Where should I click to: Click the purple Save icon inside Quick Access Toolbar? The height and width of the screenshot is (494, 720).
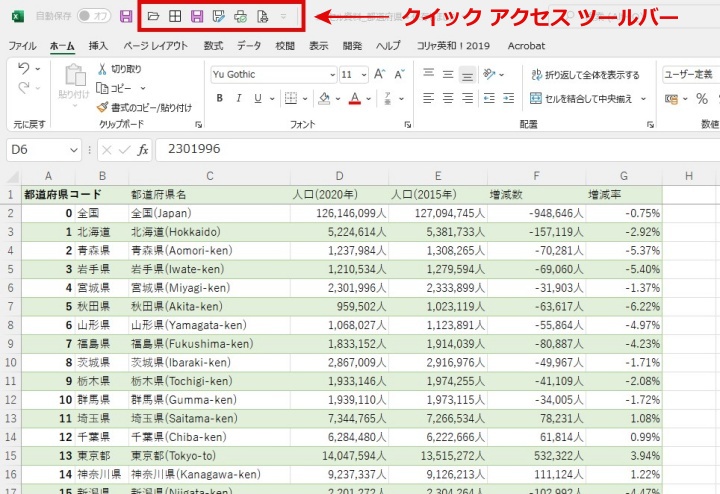197,17
